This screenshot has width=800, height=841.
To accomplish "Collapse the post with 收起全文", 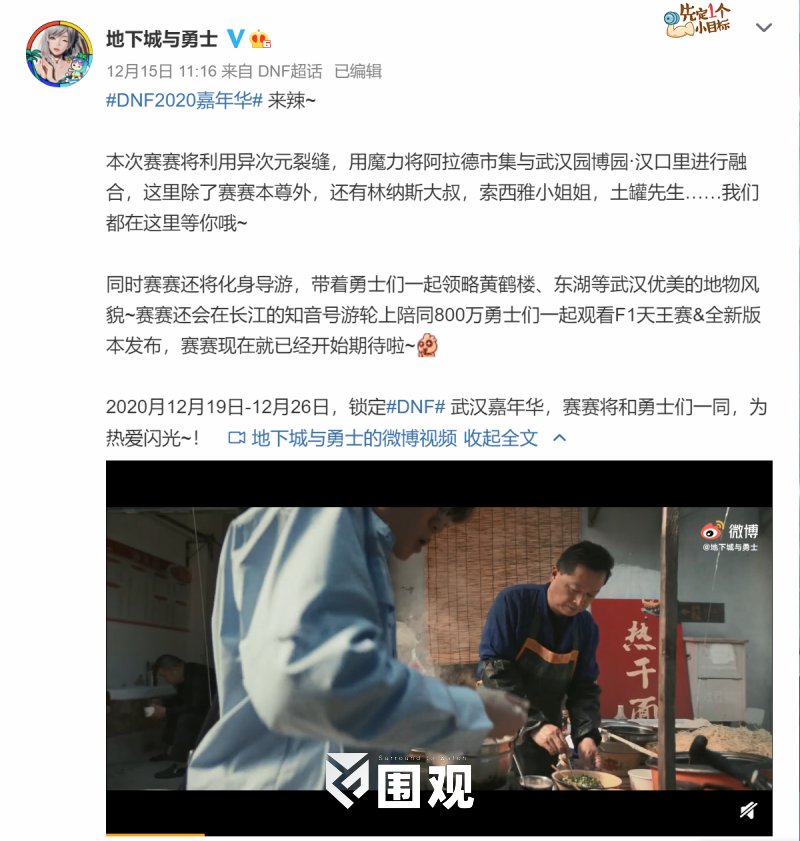I will tap(500, 438).
